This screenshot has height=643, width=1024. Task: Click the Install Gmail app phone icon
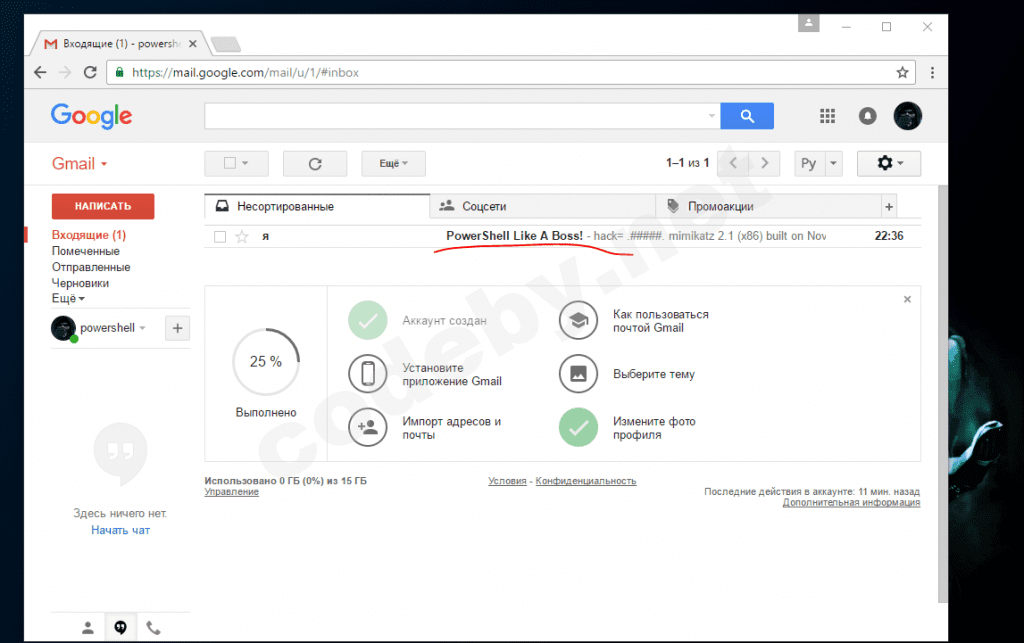click(368, 374)
